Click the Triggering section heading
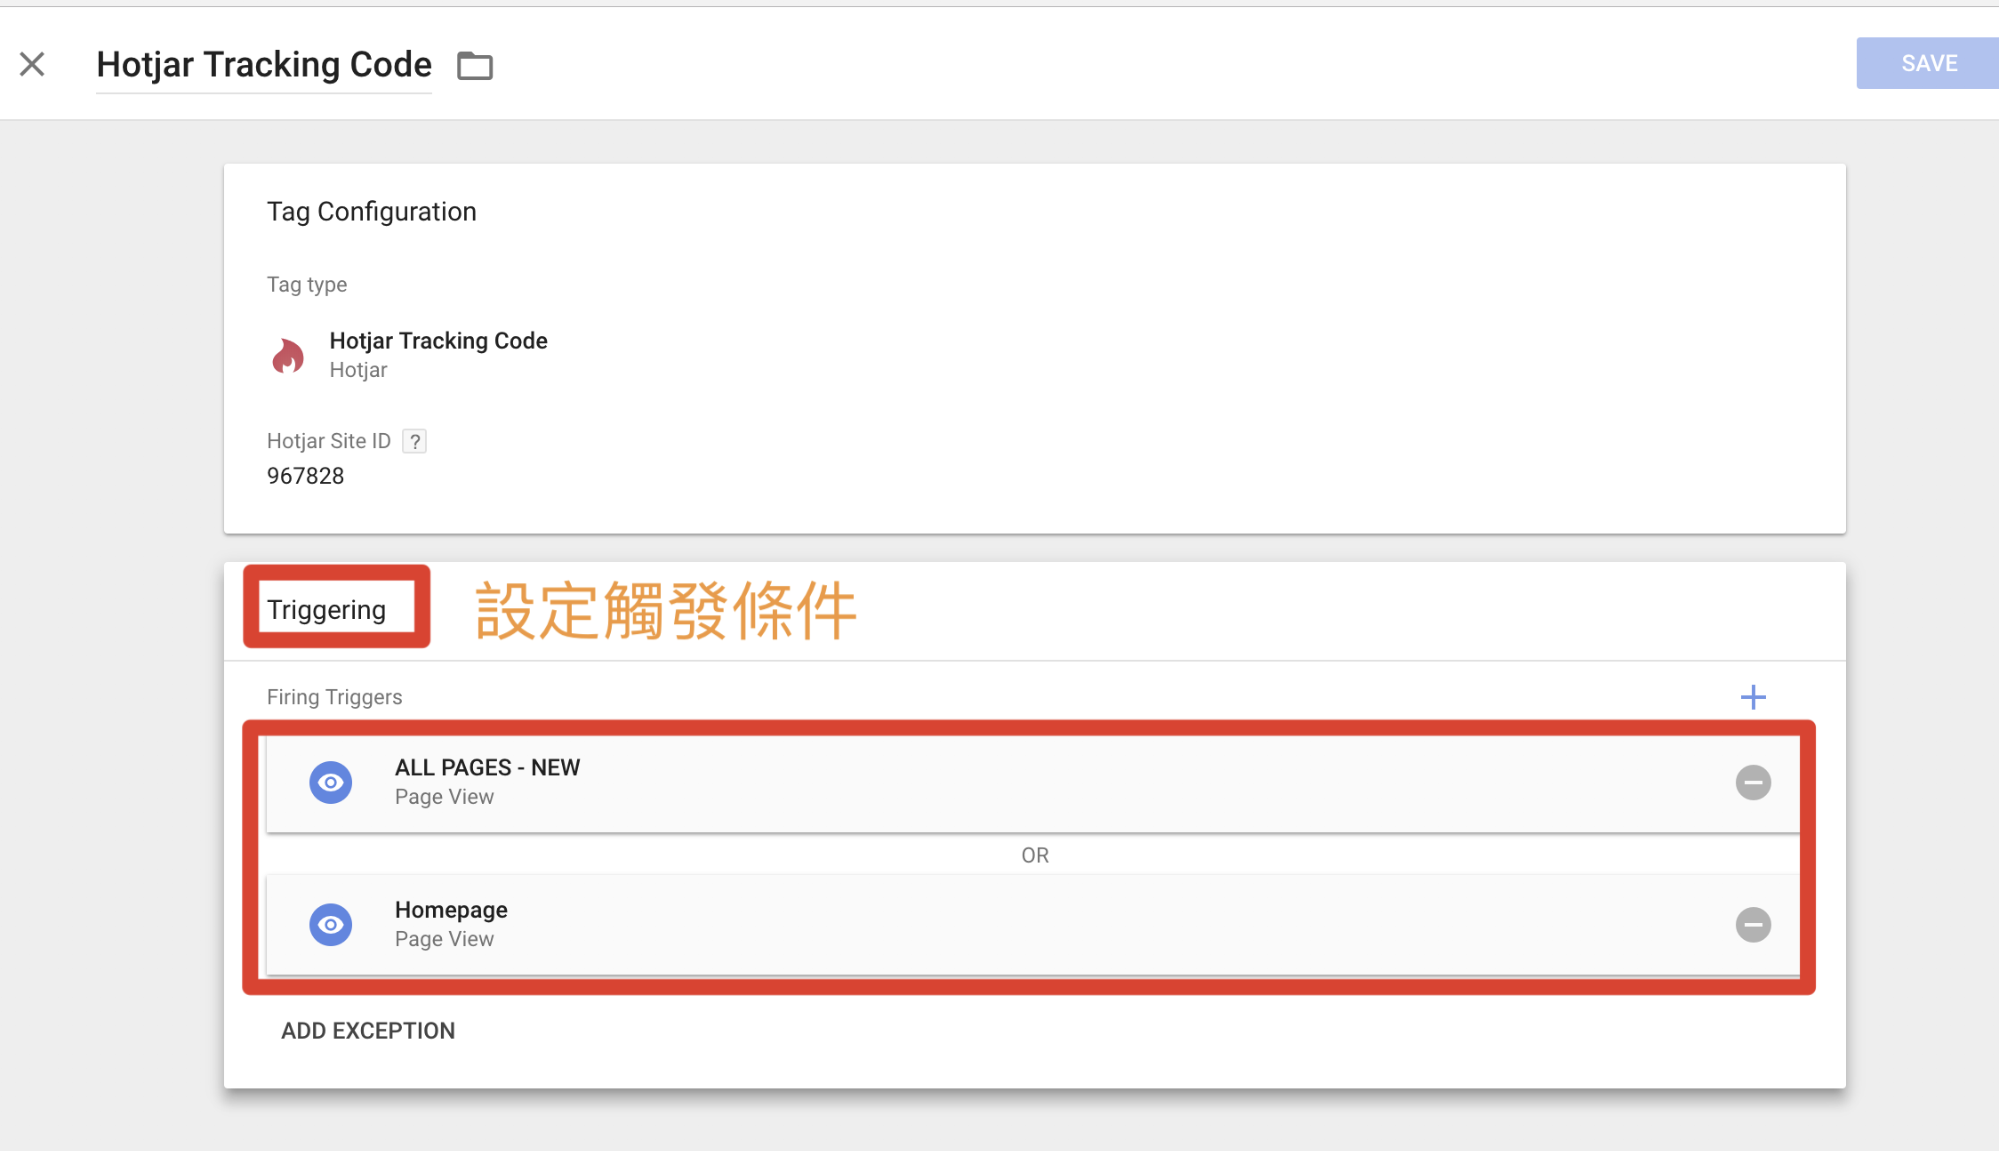 pyautogui.click(x=326, y=610)
